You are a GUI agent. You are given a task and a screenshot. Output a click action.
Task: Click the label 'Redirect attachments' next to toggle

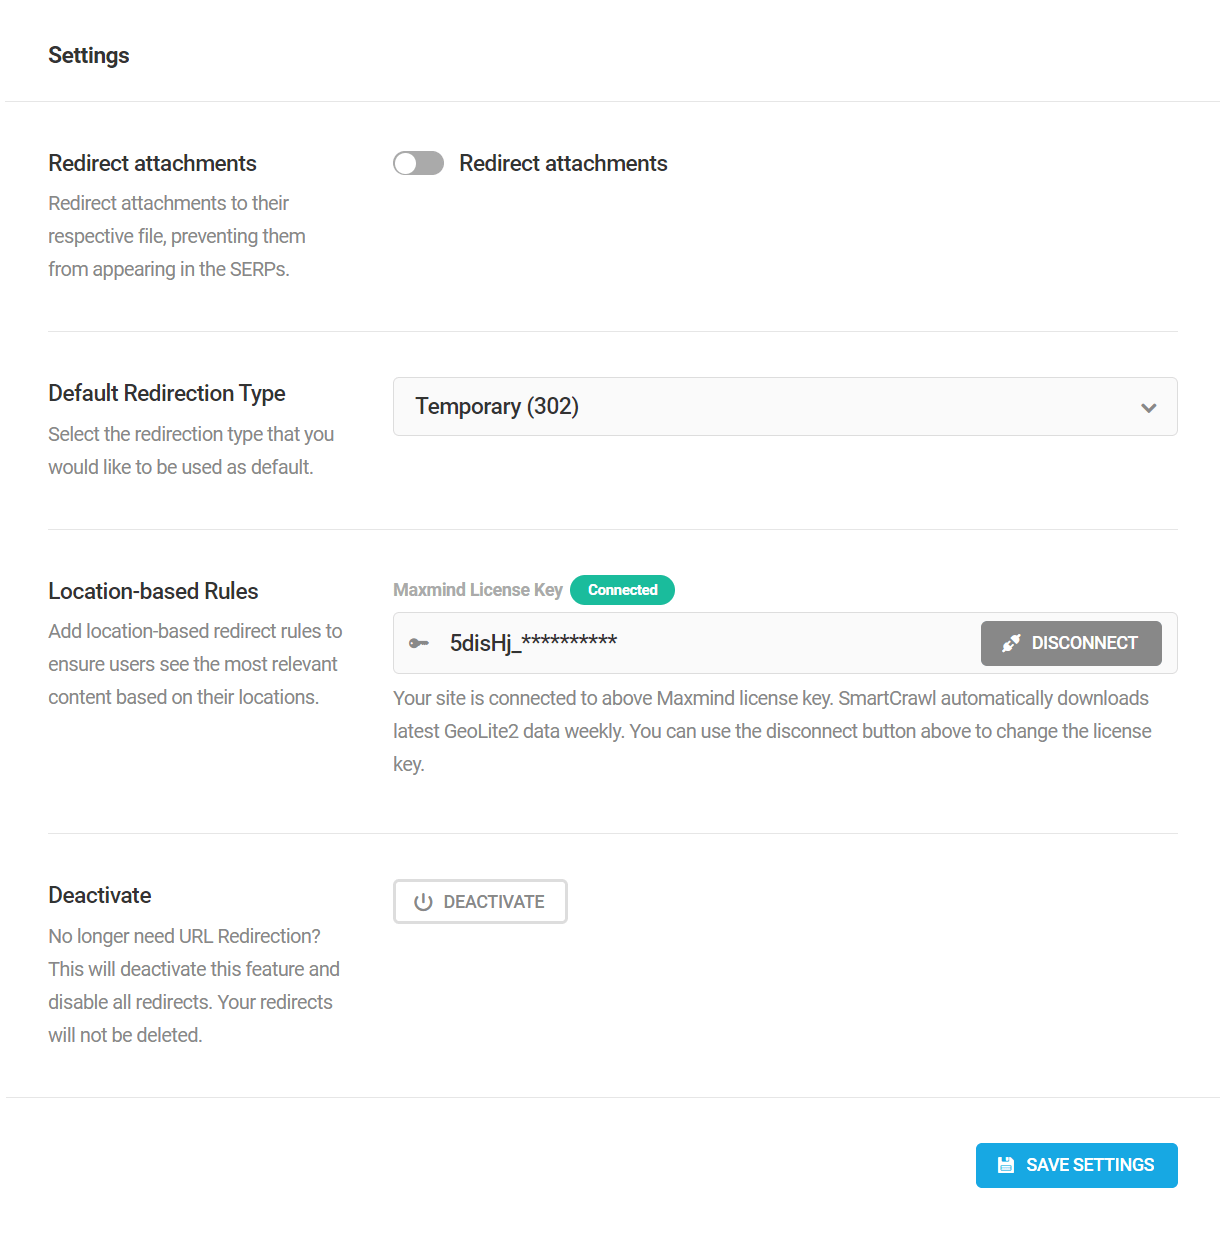click(563, 163)
